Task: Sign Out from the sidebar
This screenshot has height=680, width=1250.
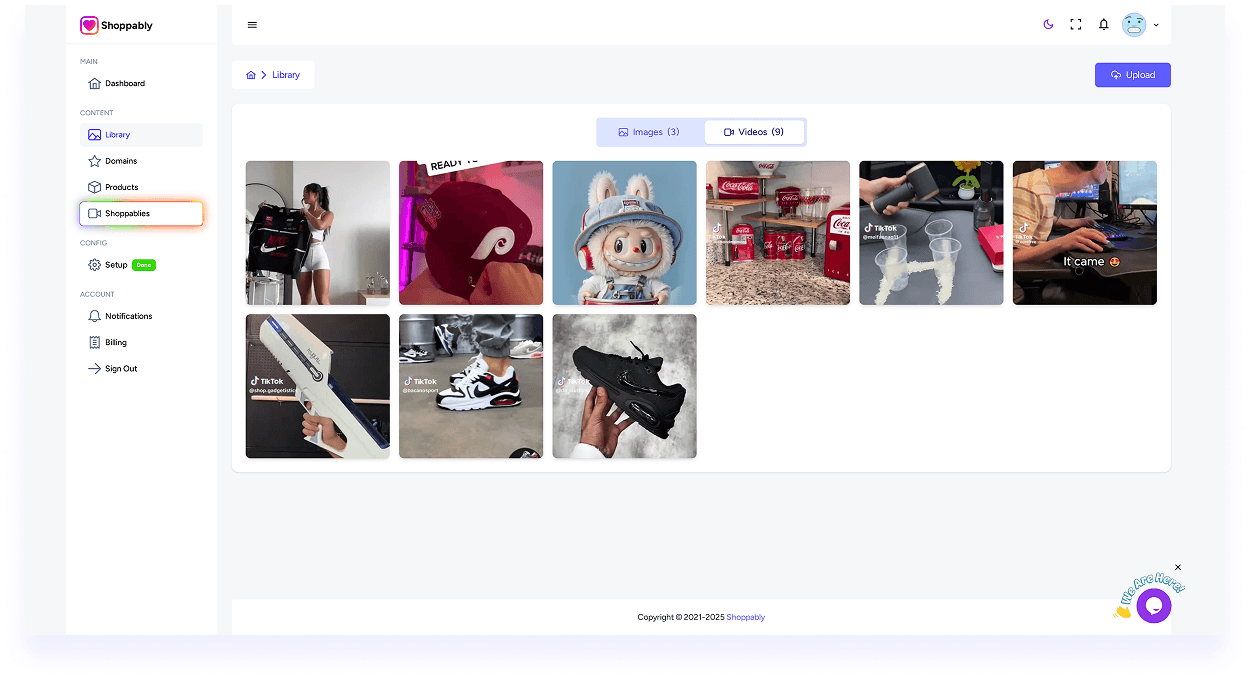Action: click(93, 368)
